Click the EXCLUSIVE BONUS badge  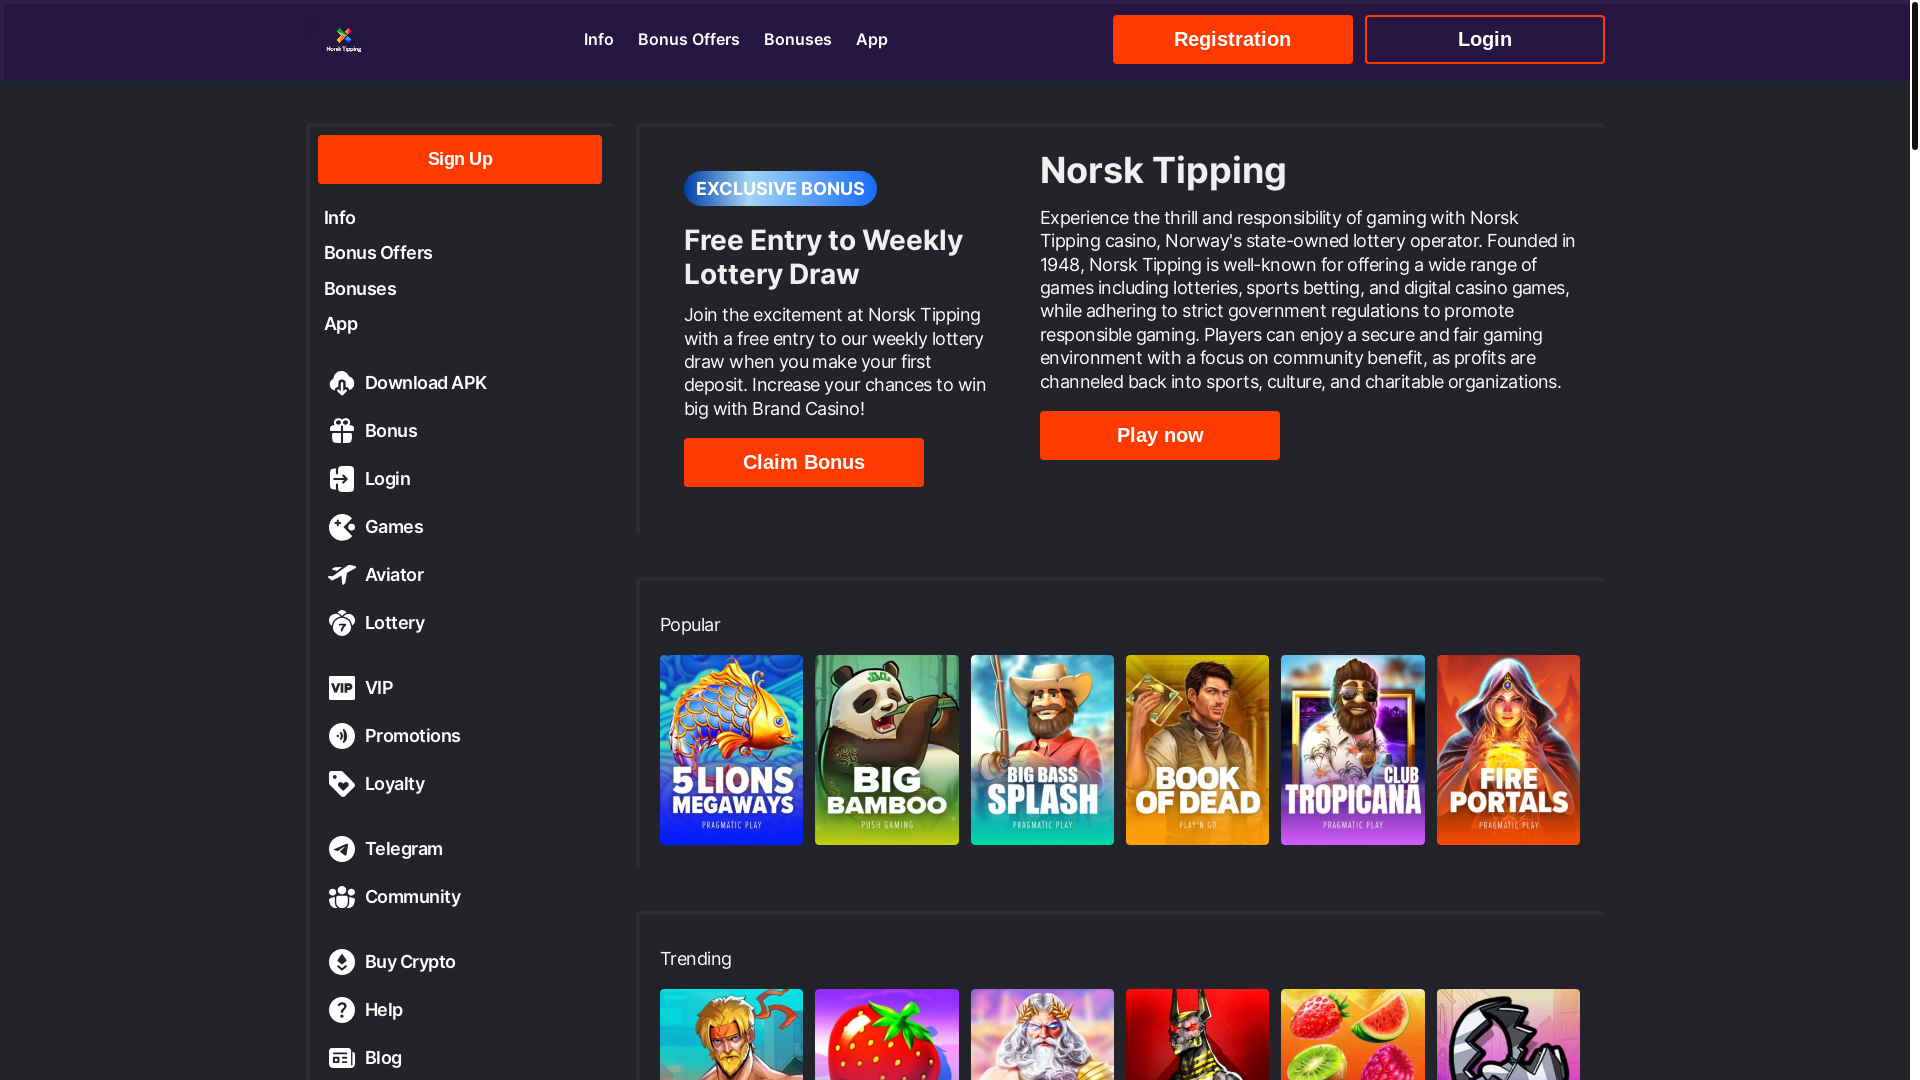point(780,188)
